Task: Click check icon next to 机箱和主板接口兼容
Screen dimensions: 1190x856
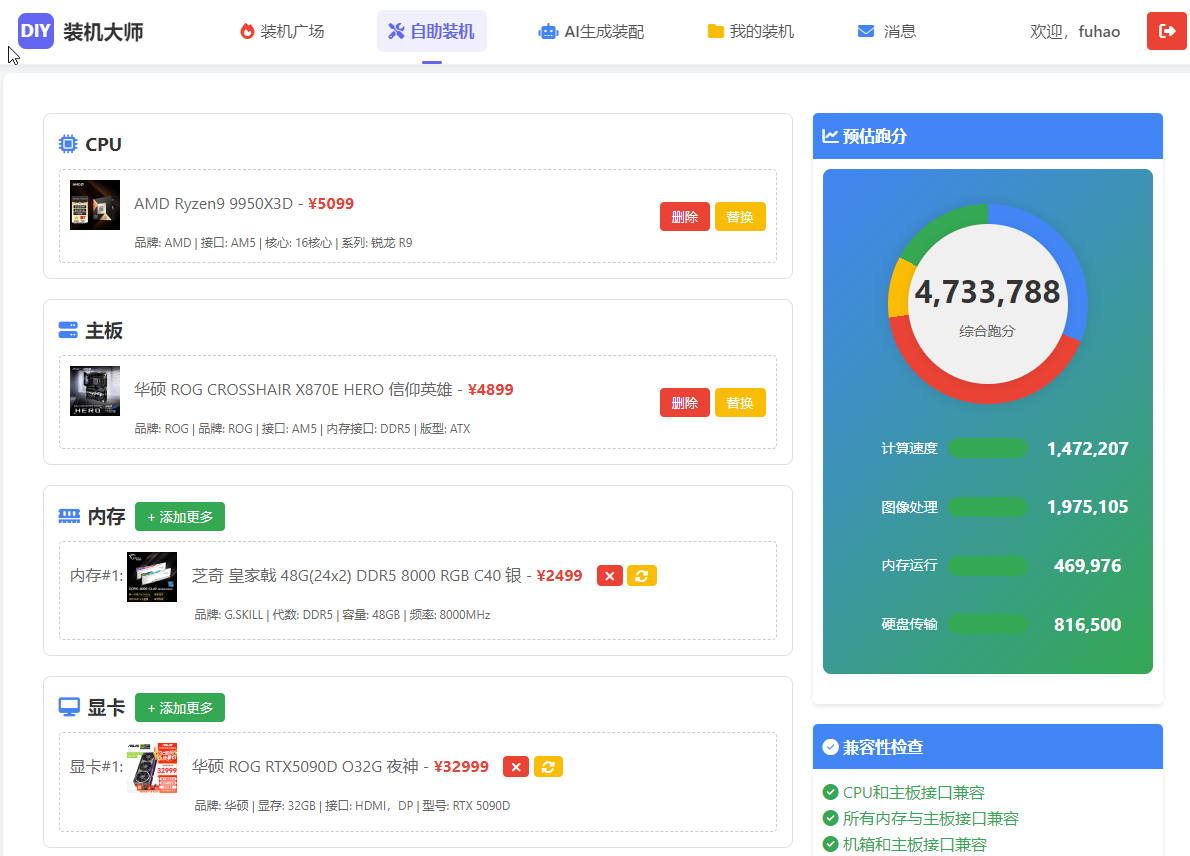Action: point(830,844)
